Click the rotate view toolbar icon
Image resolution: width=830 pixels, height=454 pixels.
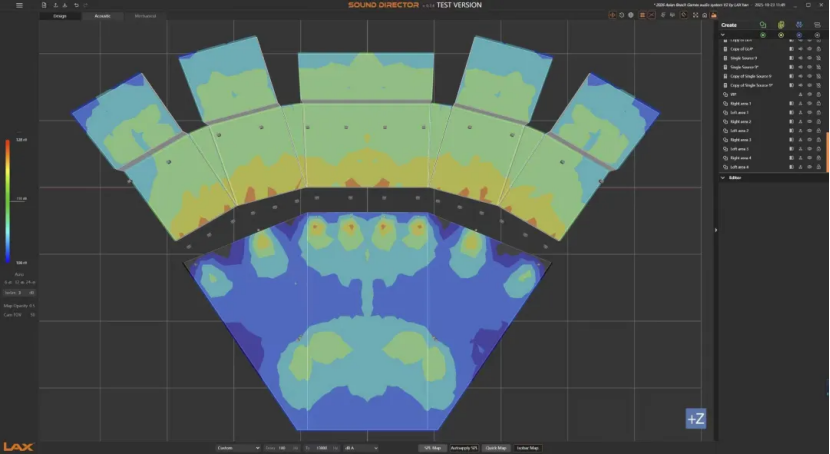[621, 15]
